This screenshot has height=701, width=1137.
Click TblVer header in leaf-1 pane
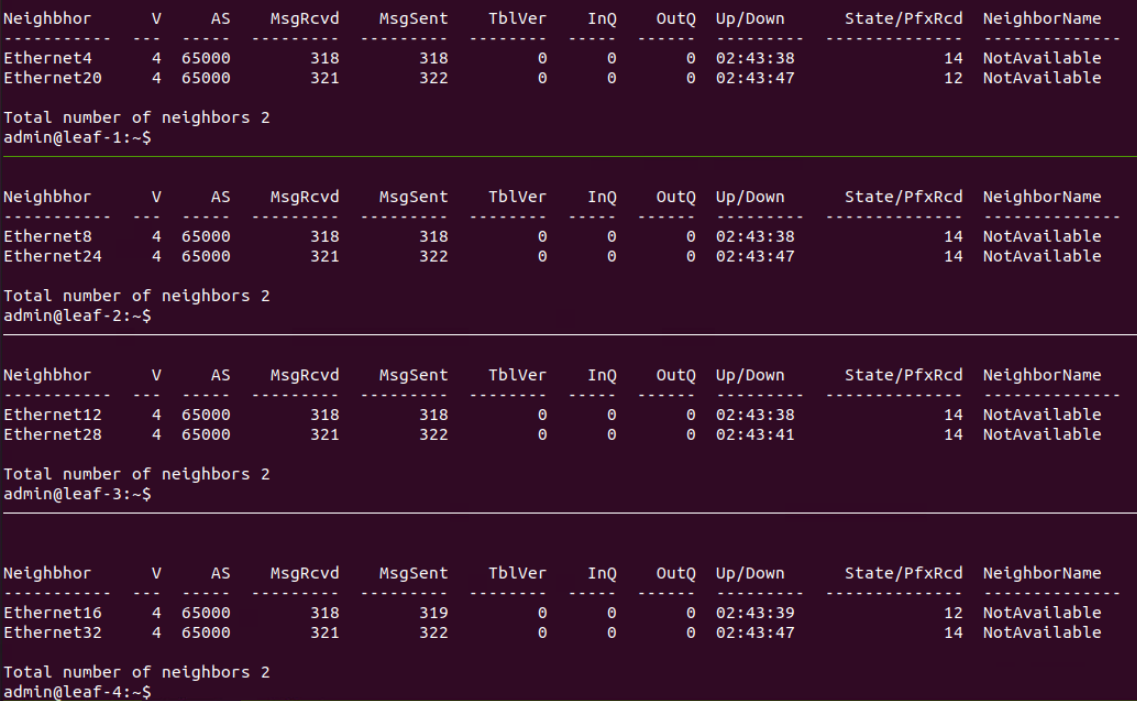(517, 19)
